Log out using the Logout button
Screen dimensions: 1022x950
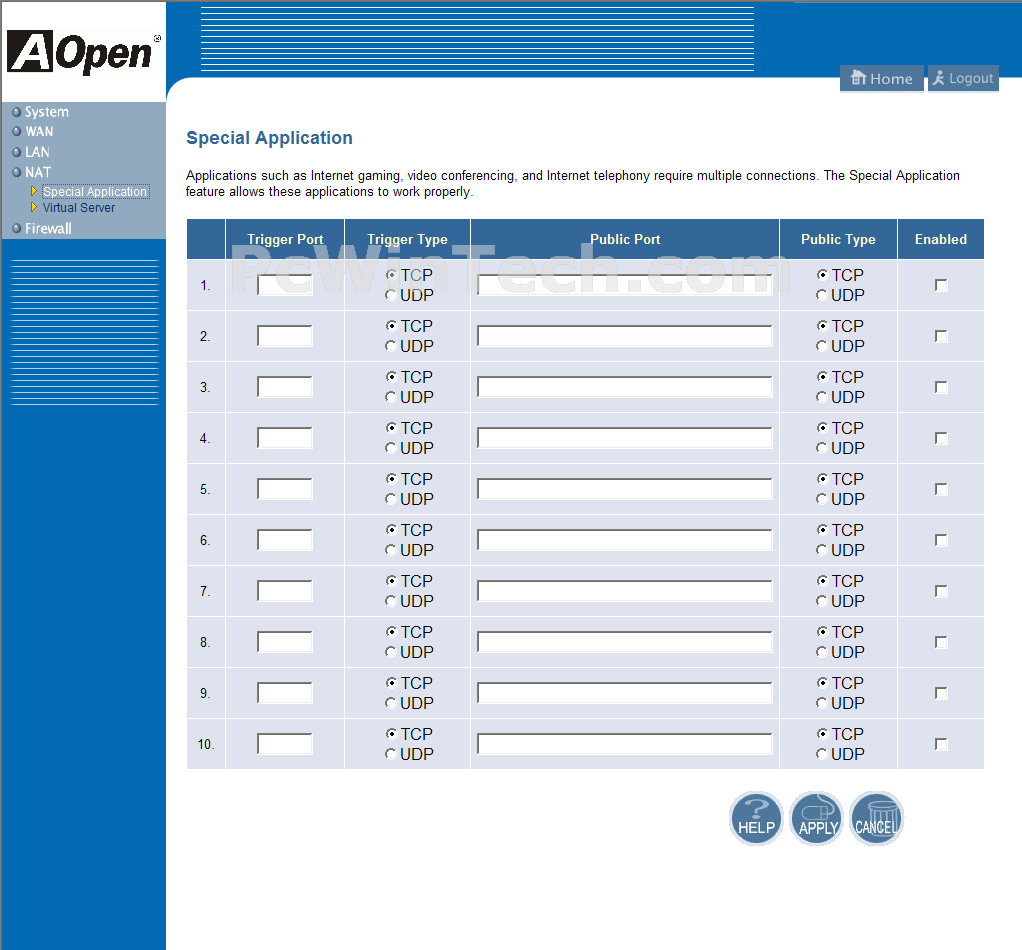click(963, 79)
